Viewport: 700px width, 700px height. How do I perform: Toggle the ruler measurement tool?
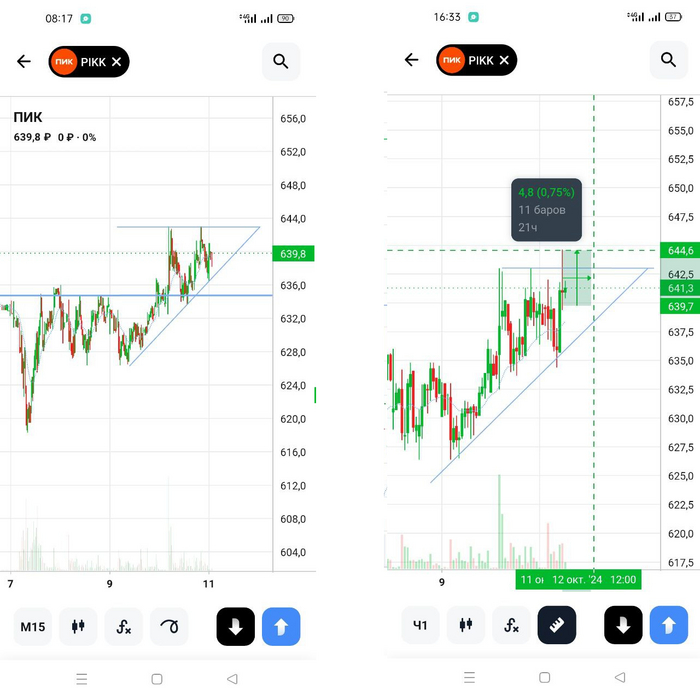pos(557,626)
